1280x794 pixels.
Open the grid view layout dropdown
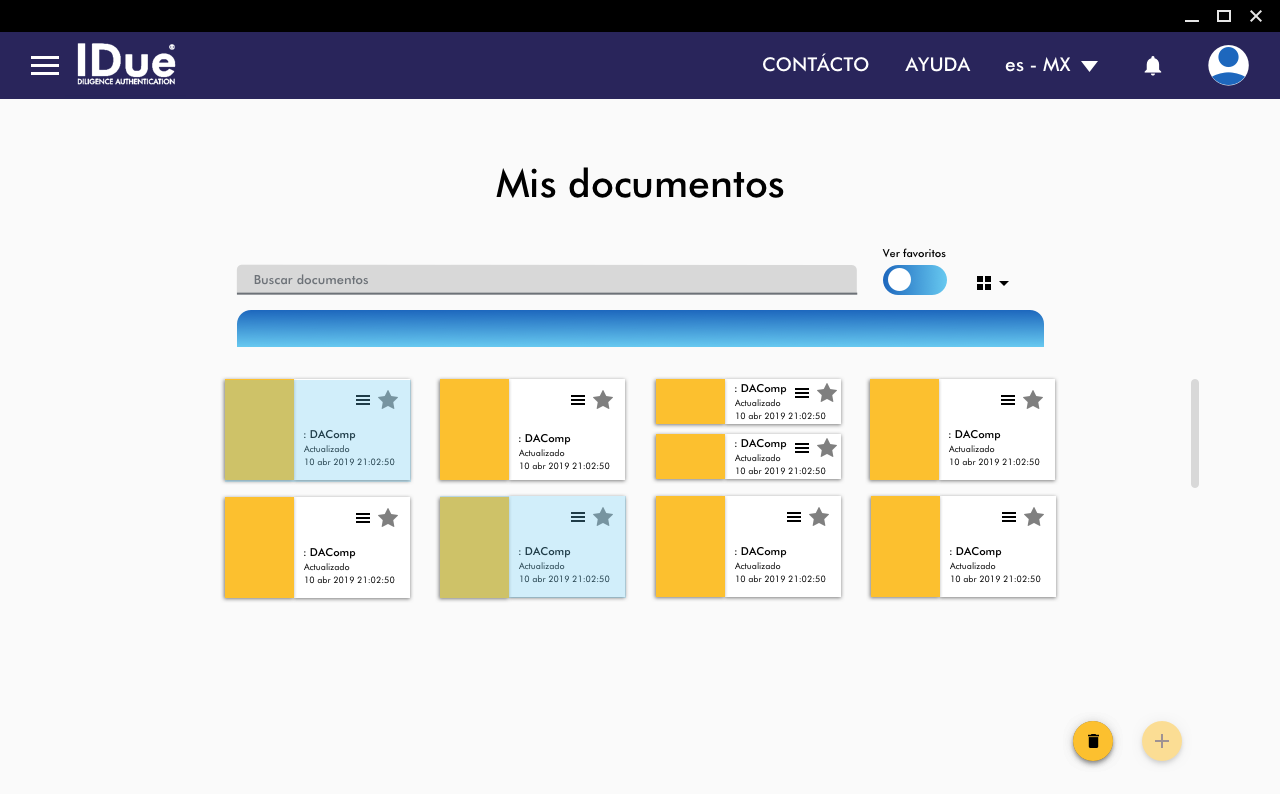992,284
